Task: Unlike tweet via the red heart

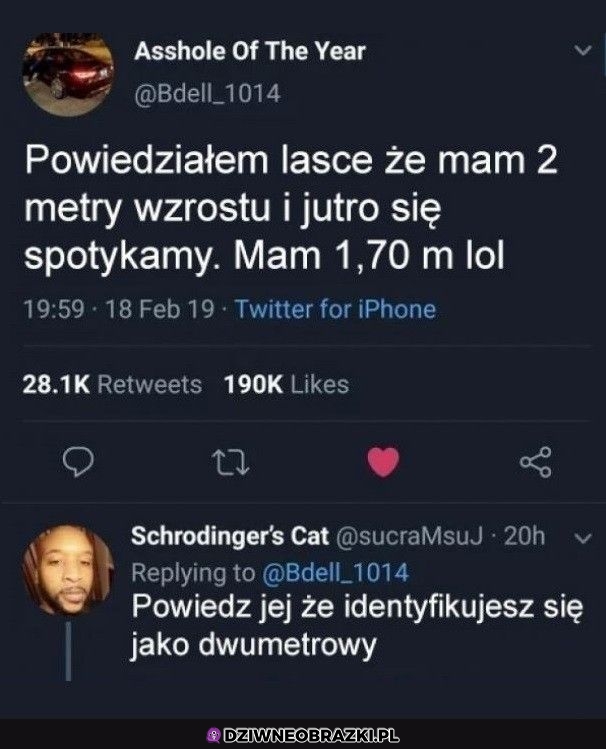Action: click(383, 462)
